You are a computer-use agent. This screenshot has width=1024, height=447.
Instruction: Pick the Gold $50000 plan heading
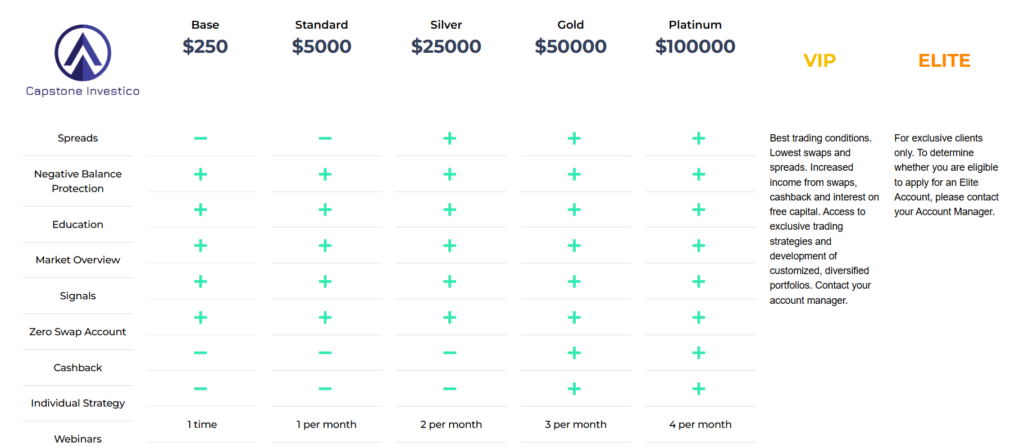pyautogui.click(x=570, y=37)
